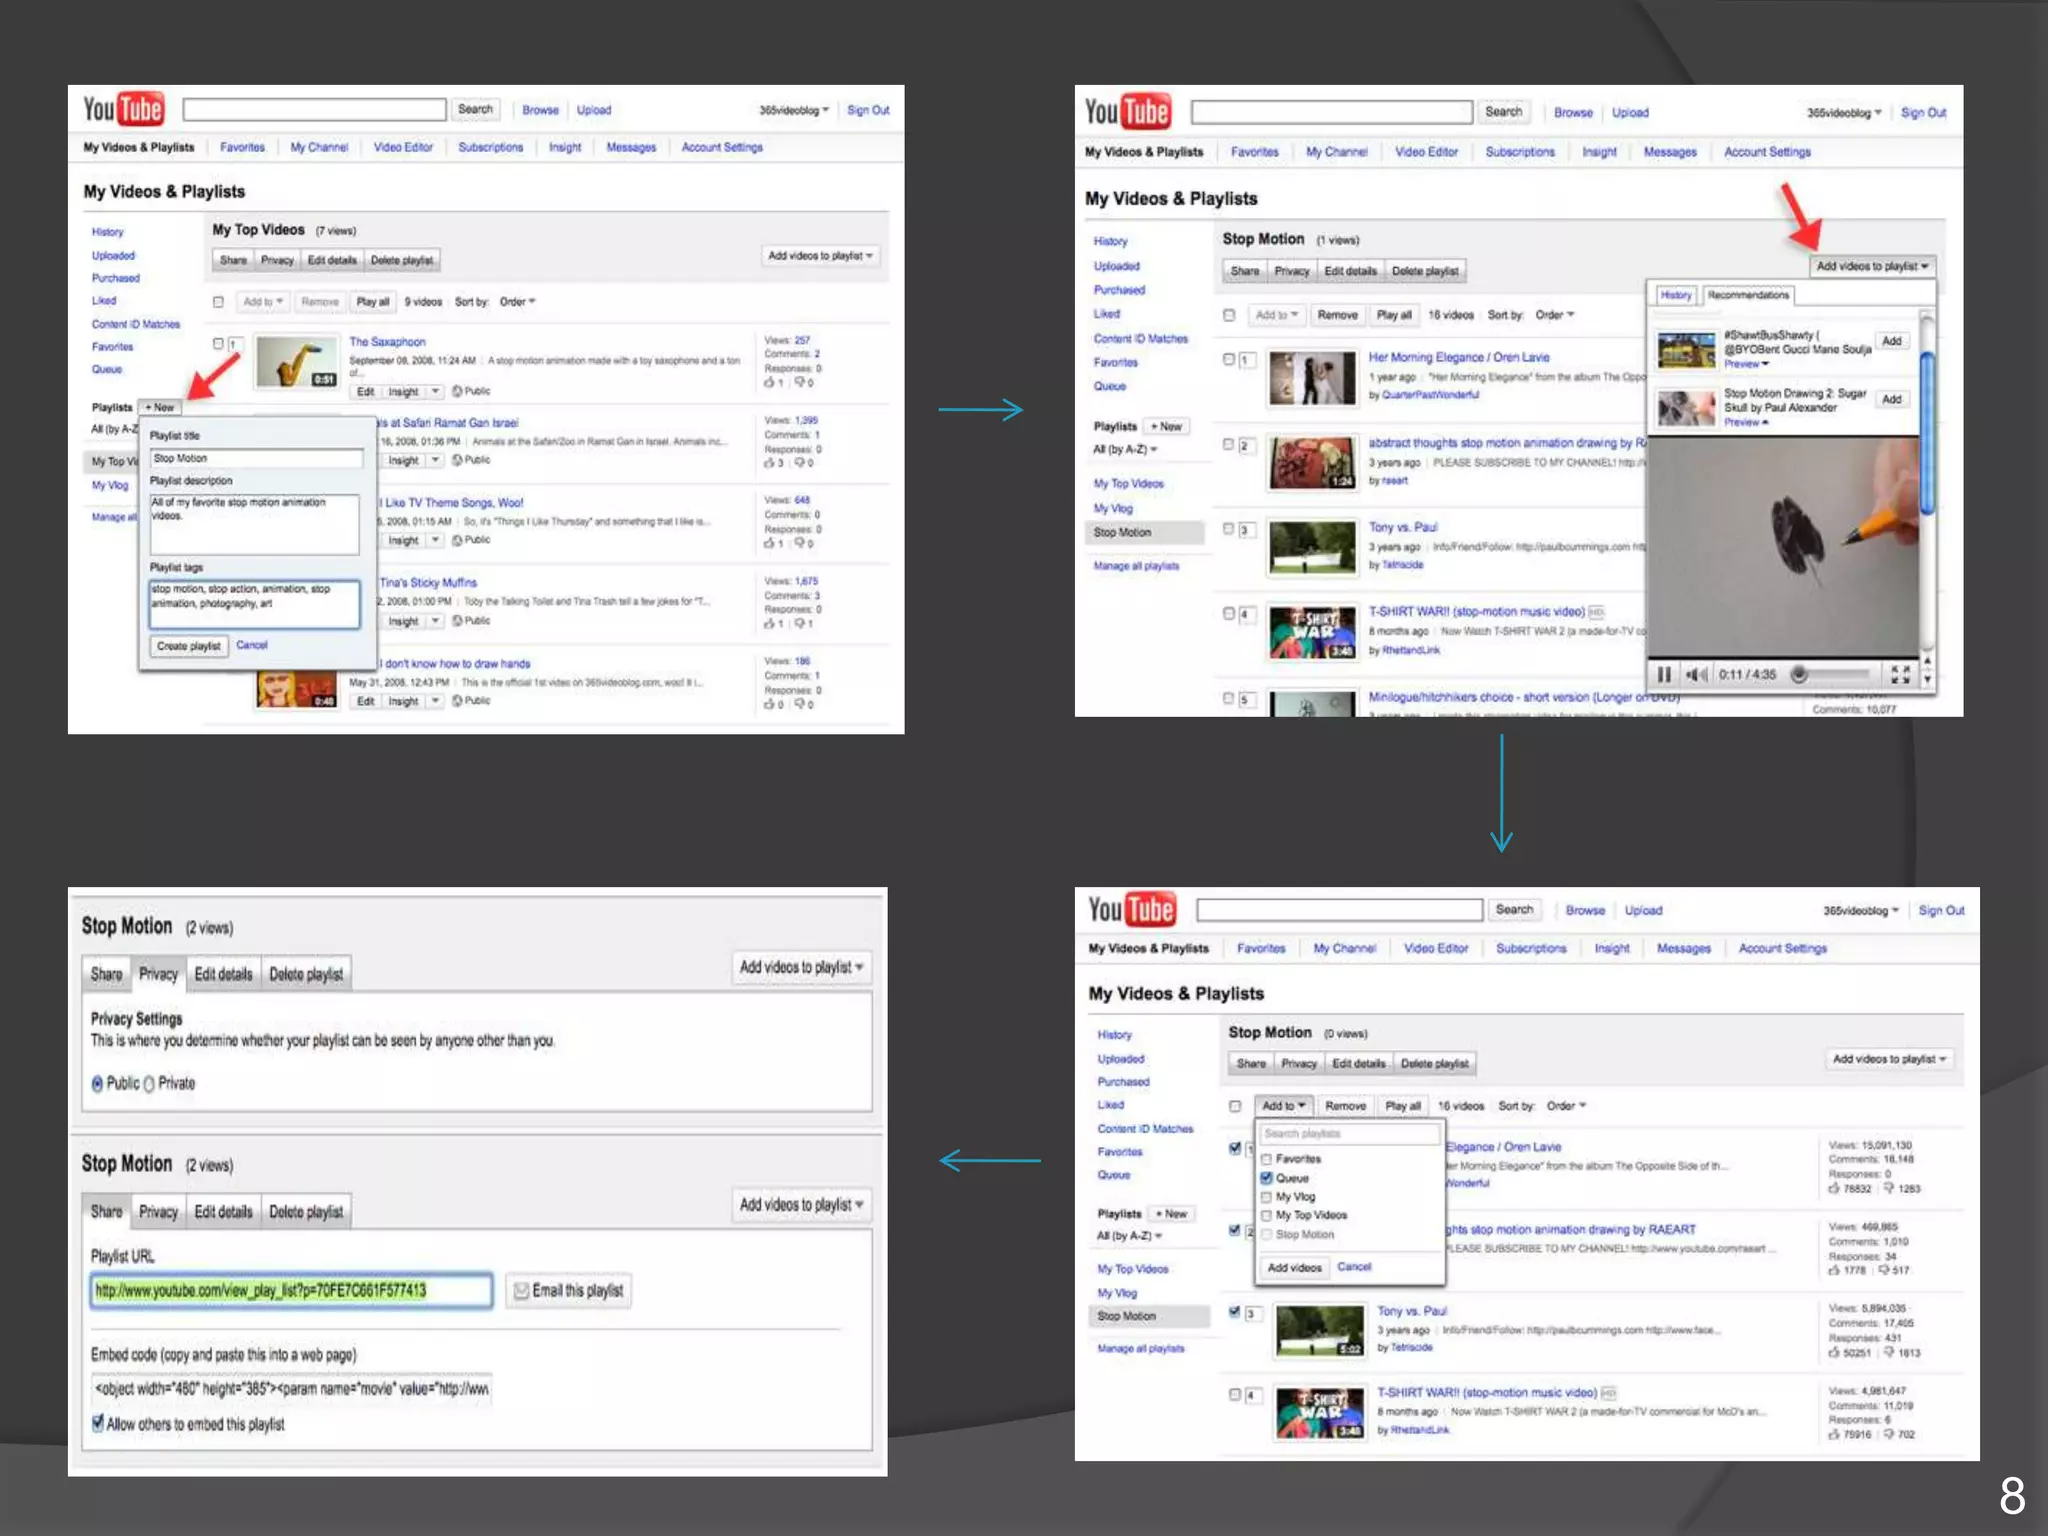Viewport: 2048px width, 1536px height.
Task: Click the Playlist URL text field
Action: [291, 1291]
